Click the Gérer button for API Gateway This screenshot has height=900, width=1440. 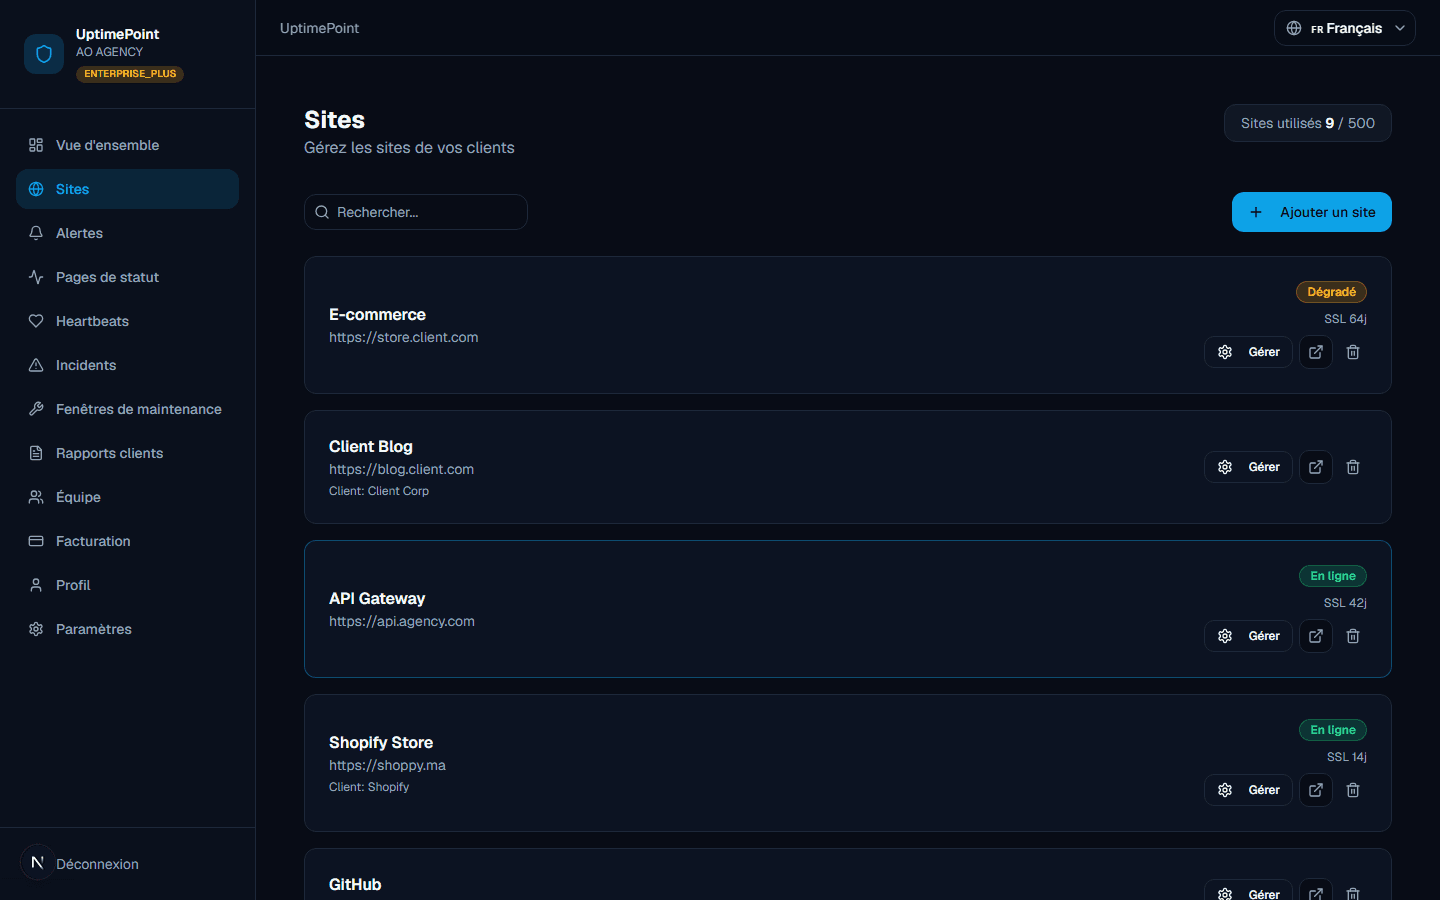[1248, 636]
